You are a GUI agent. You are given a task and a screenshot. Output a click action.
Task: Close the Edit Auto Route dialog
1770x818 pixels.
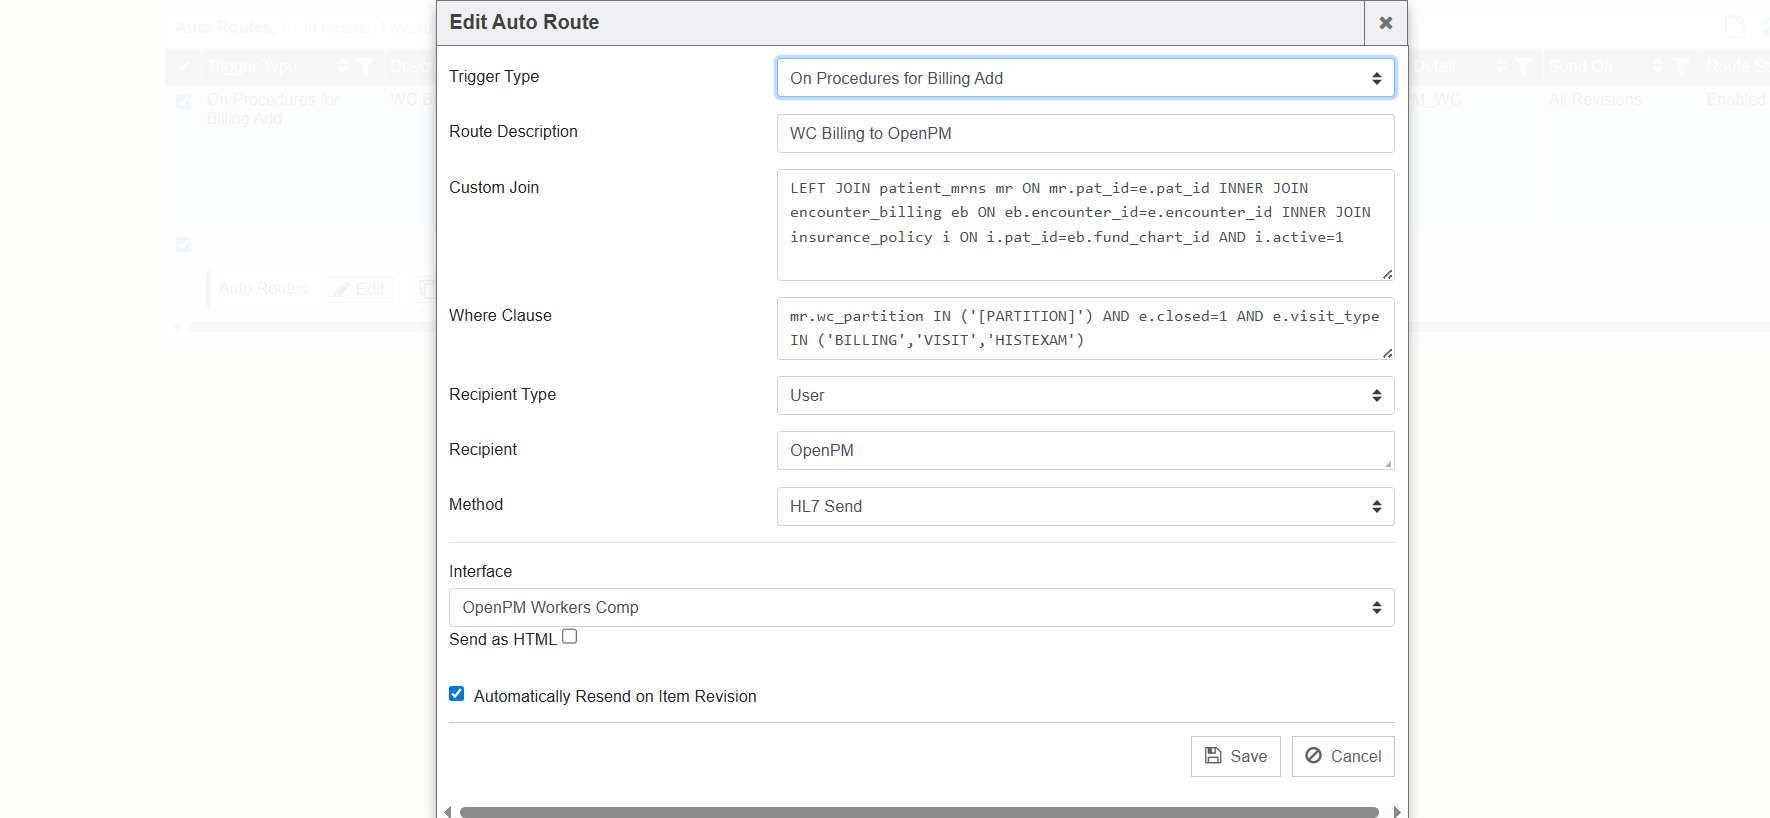(1385, 23)
